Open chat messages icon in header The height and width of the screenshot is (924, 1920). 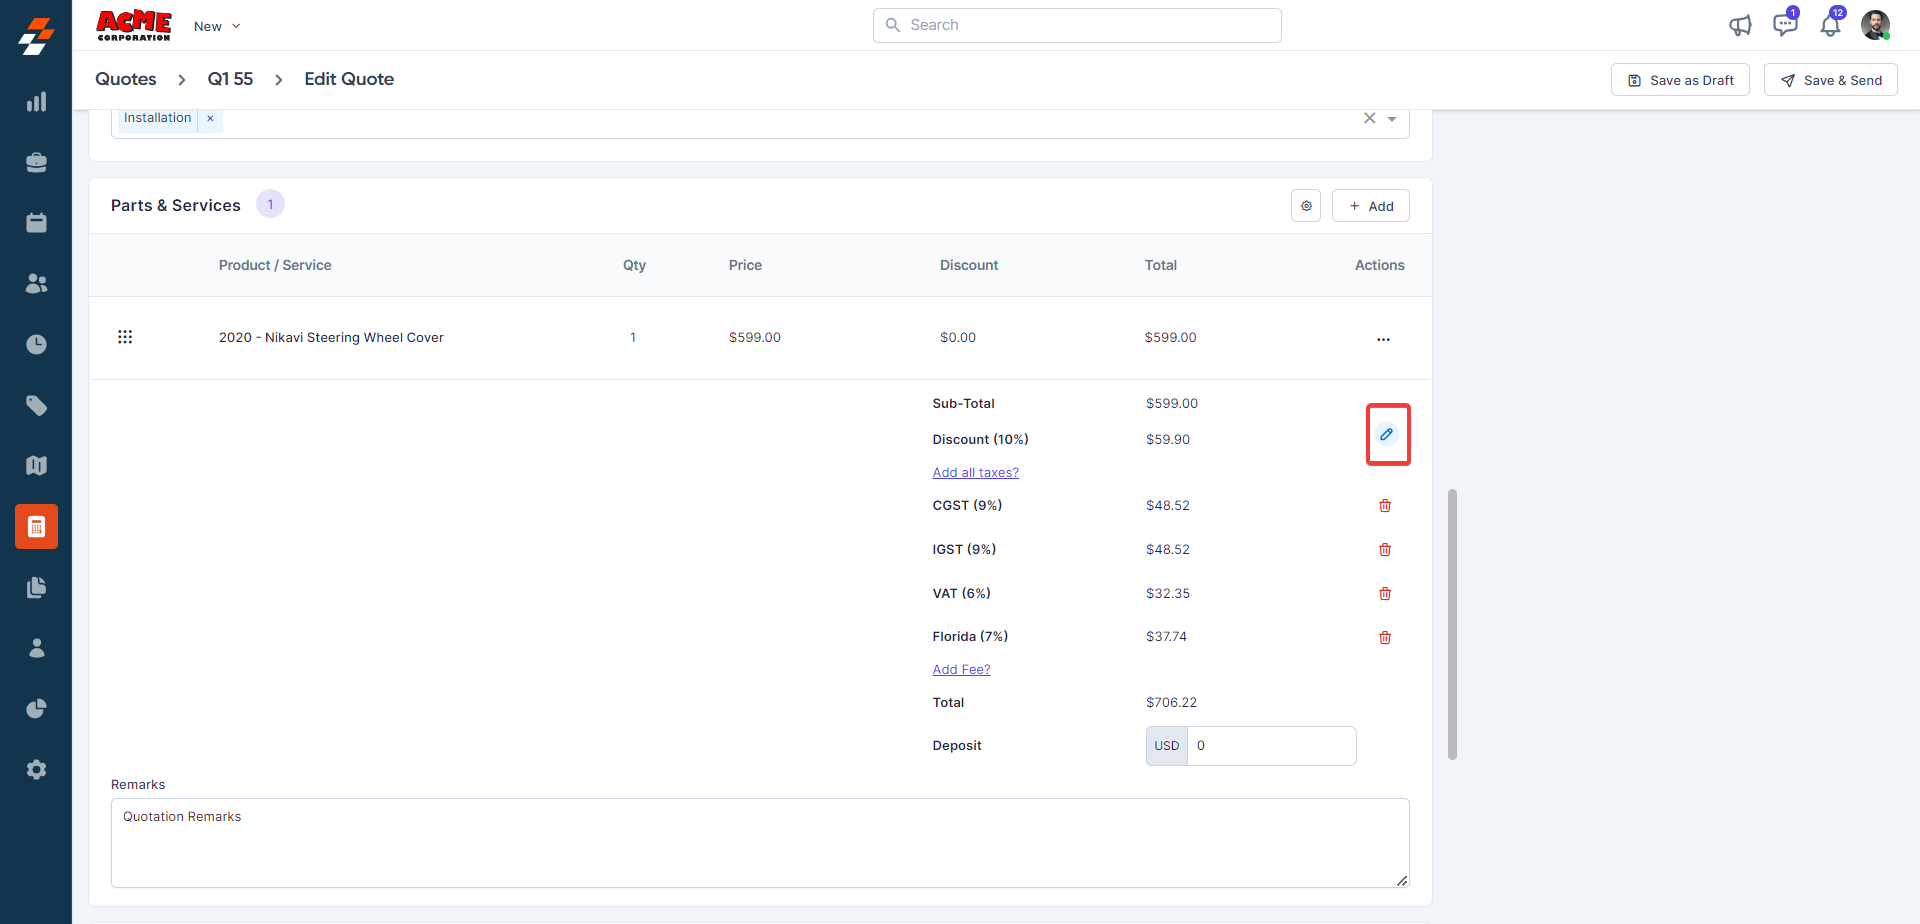[x=1784, y=26]
